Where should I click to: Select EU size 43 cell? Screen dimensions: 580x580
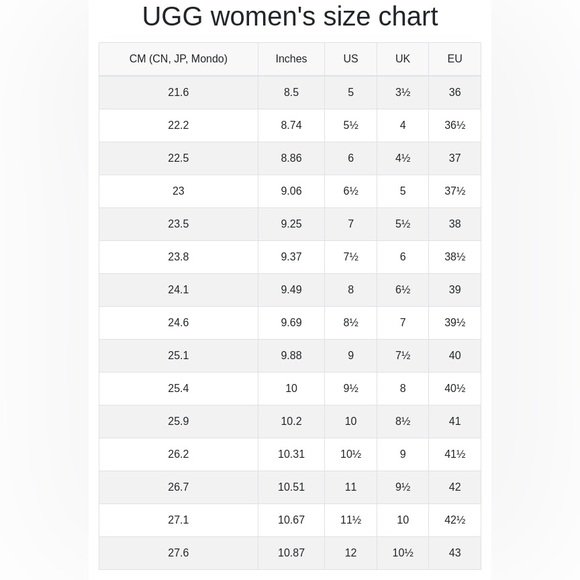[455, 553]
